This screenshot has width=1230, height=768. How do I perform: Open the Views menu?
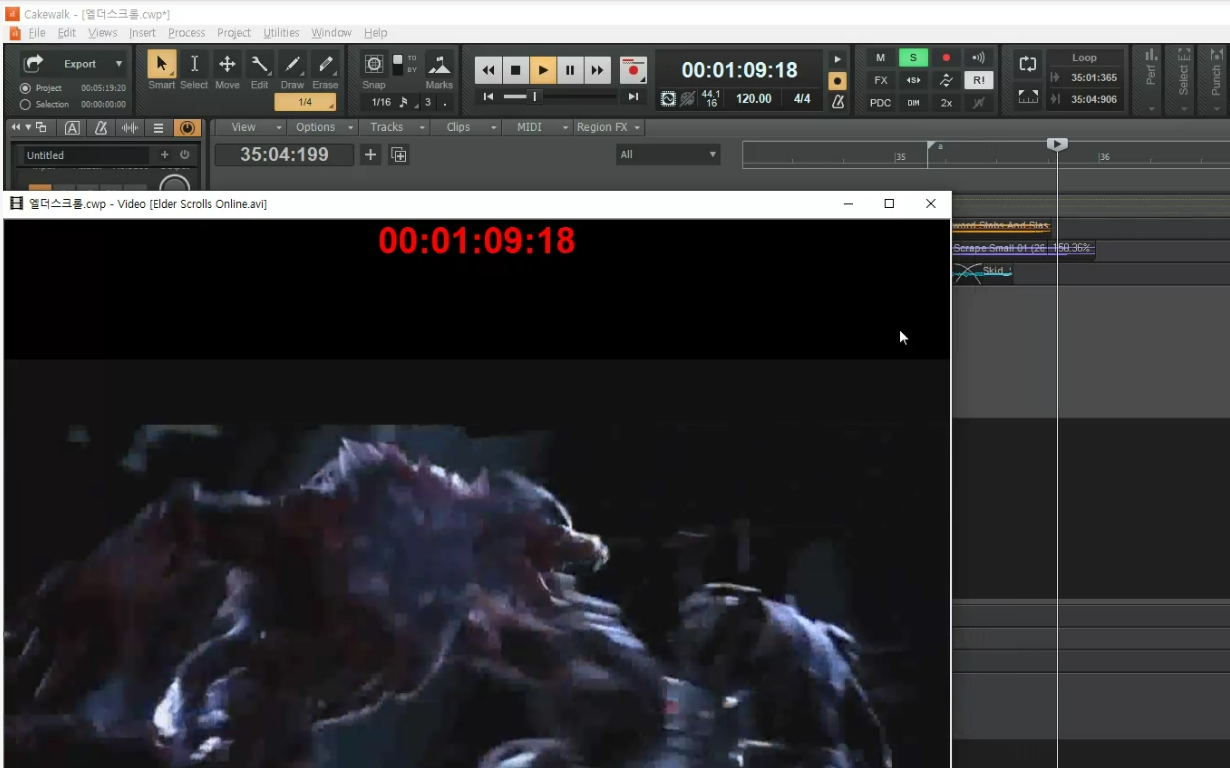[102, 33]
